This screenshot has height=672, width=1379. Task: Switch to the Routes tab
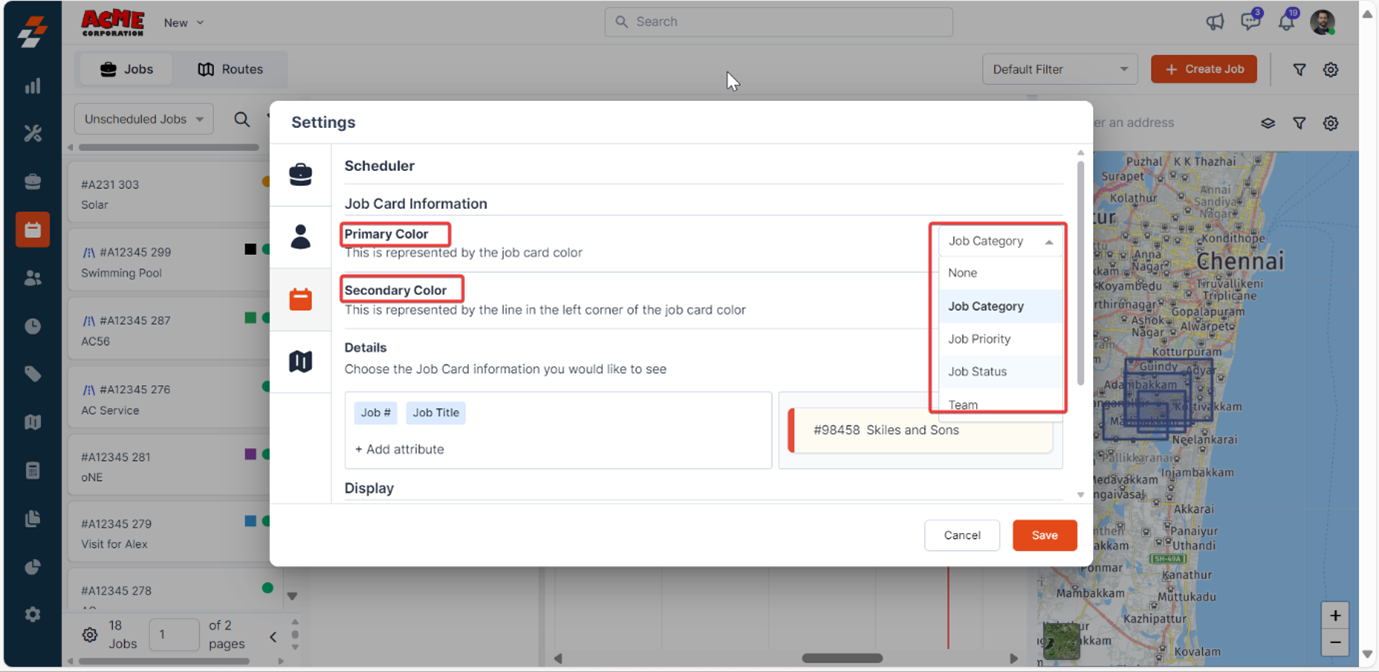pyautogui.click(x=230, y=69)
